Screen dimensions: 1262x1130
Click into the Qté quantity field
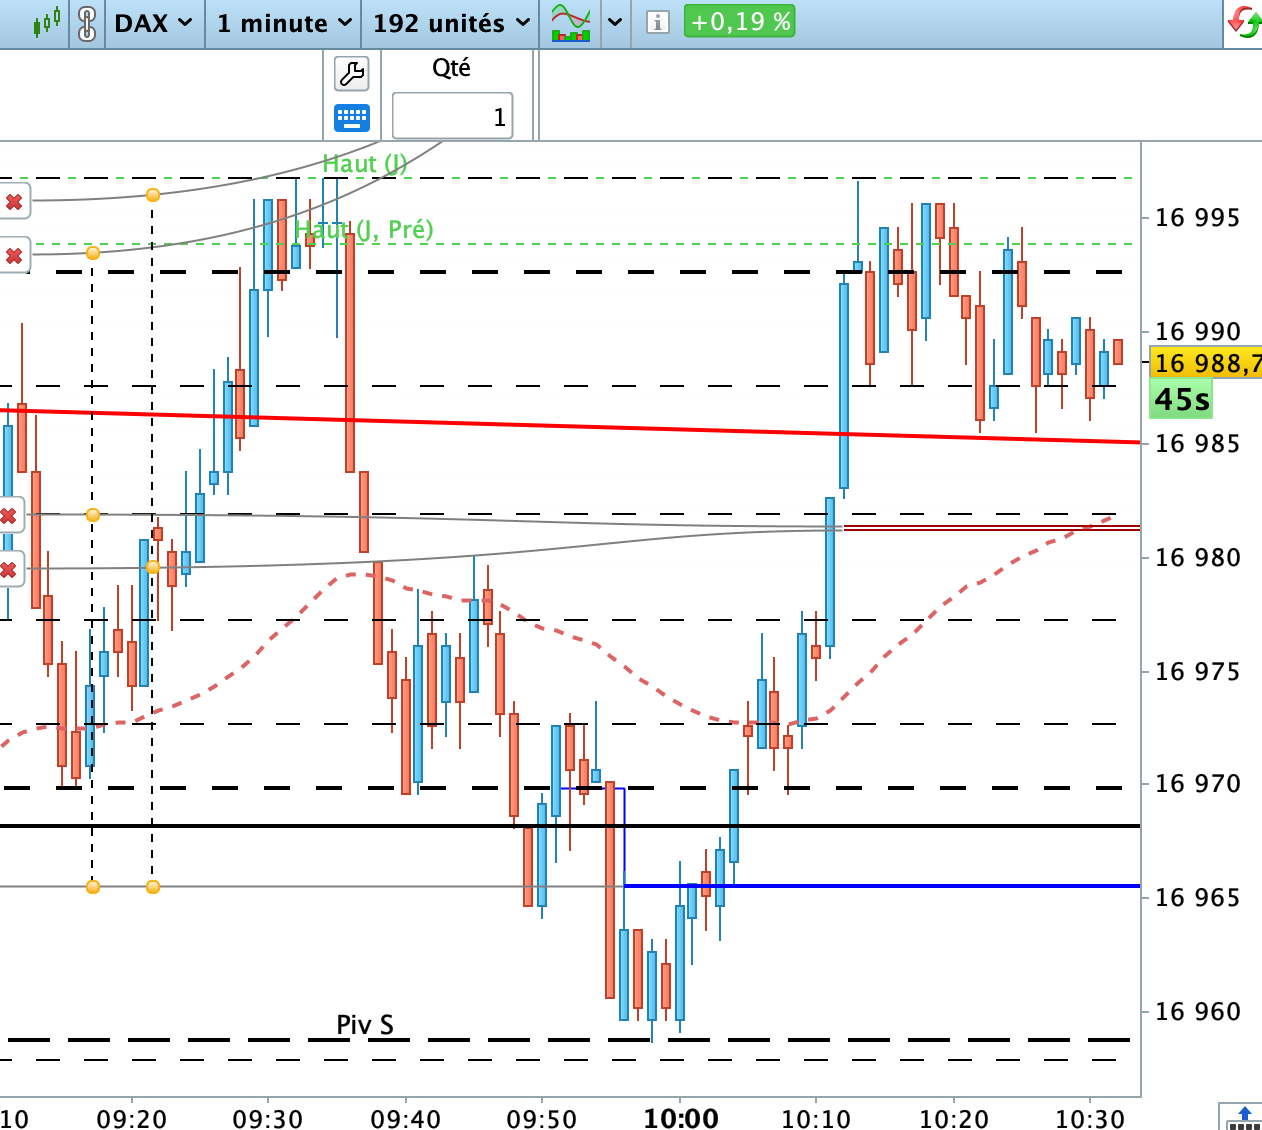point(452,116)
